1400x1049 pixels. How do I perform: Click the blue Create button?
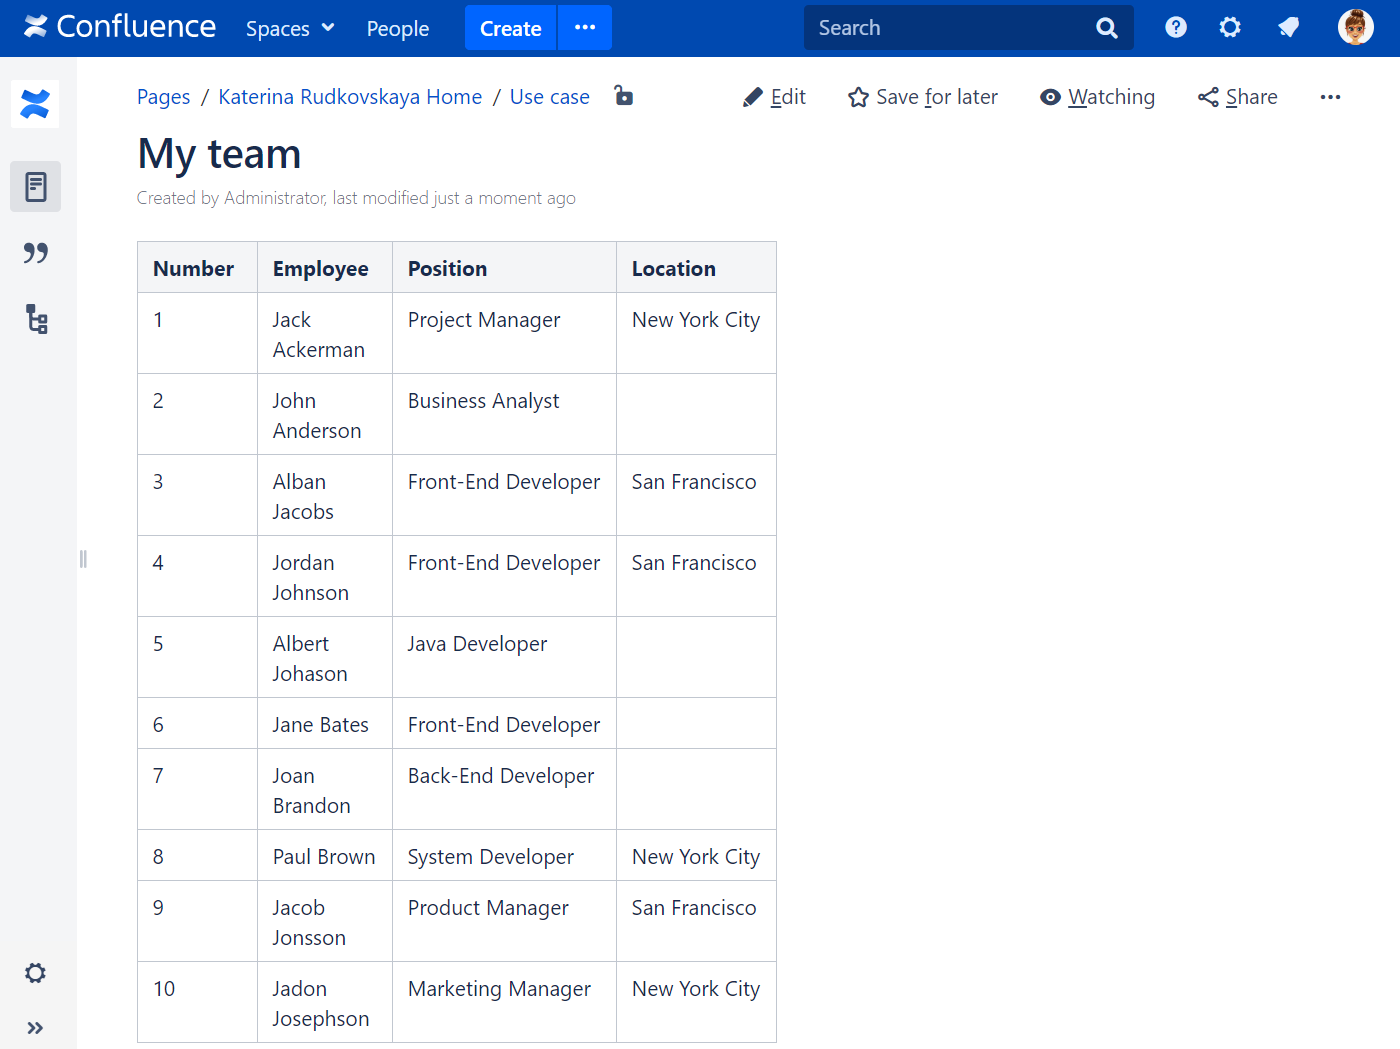click(510, 28)
